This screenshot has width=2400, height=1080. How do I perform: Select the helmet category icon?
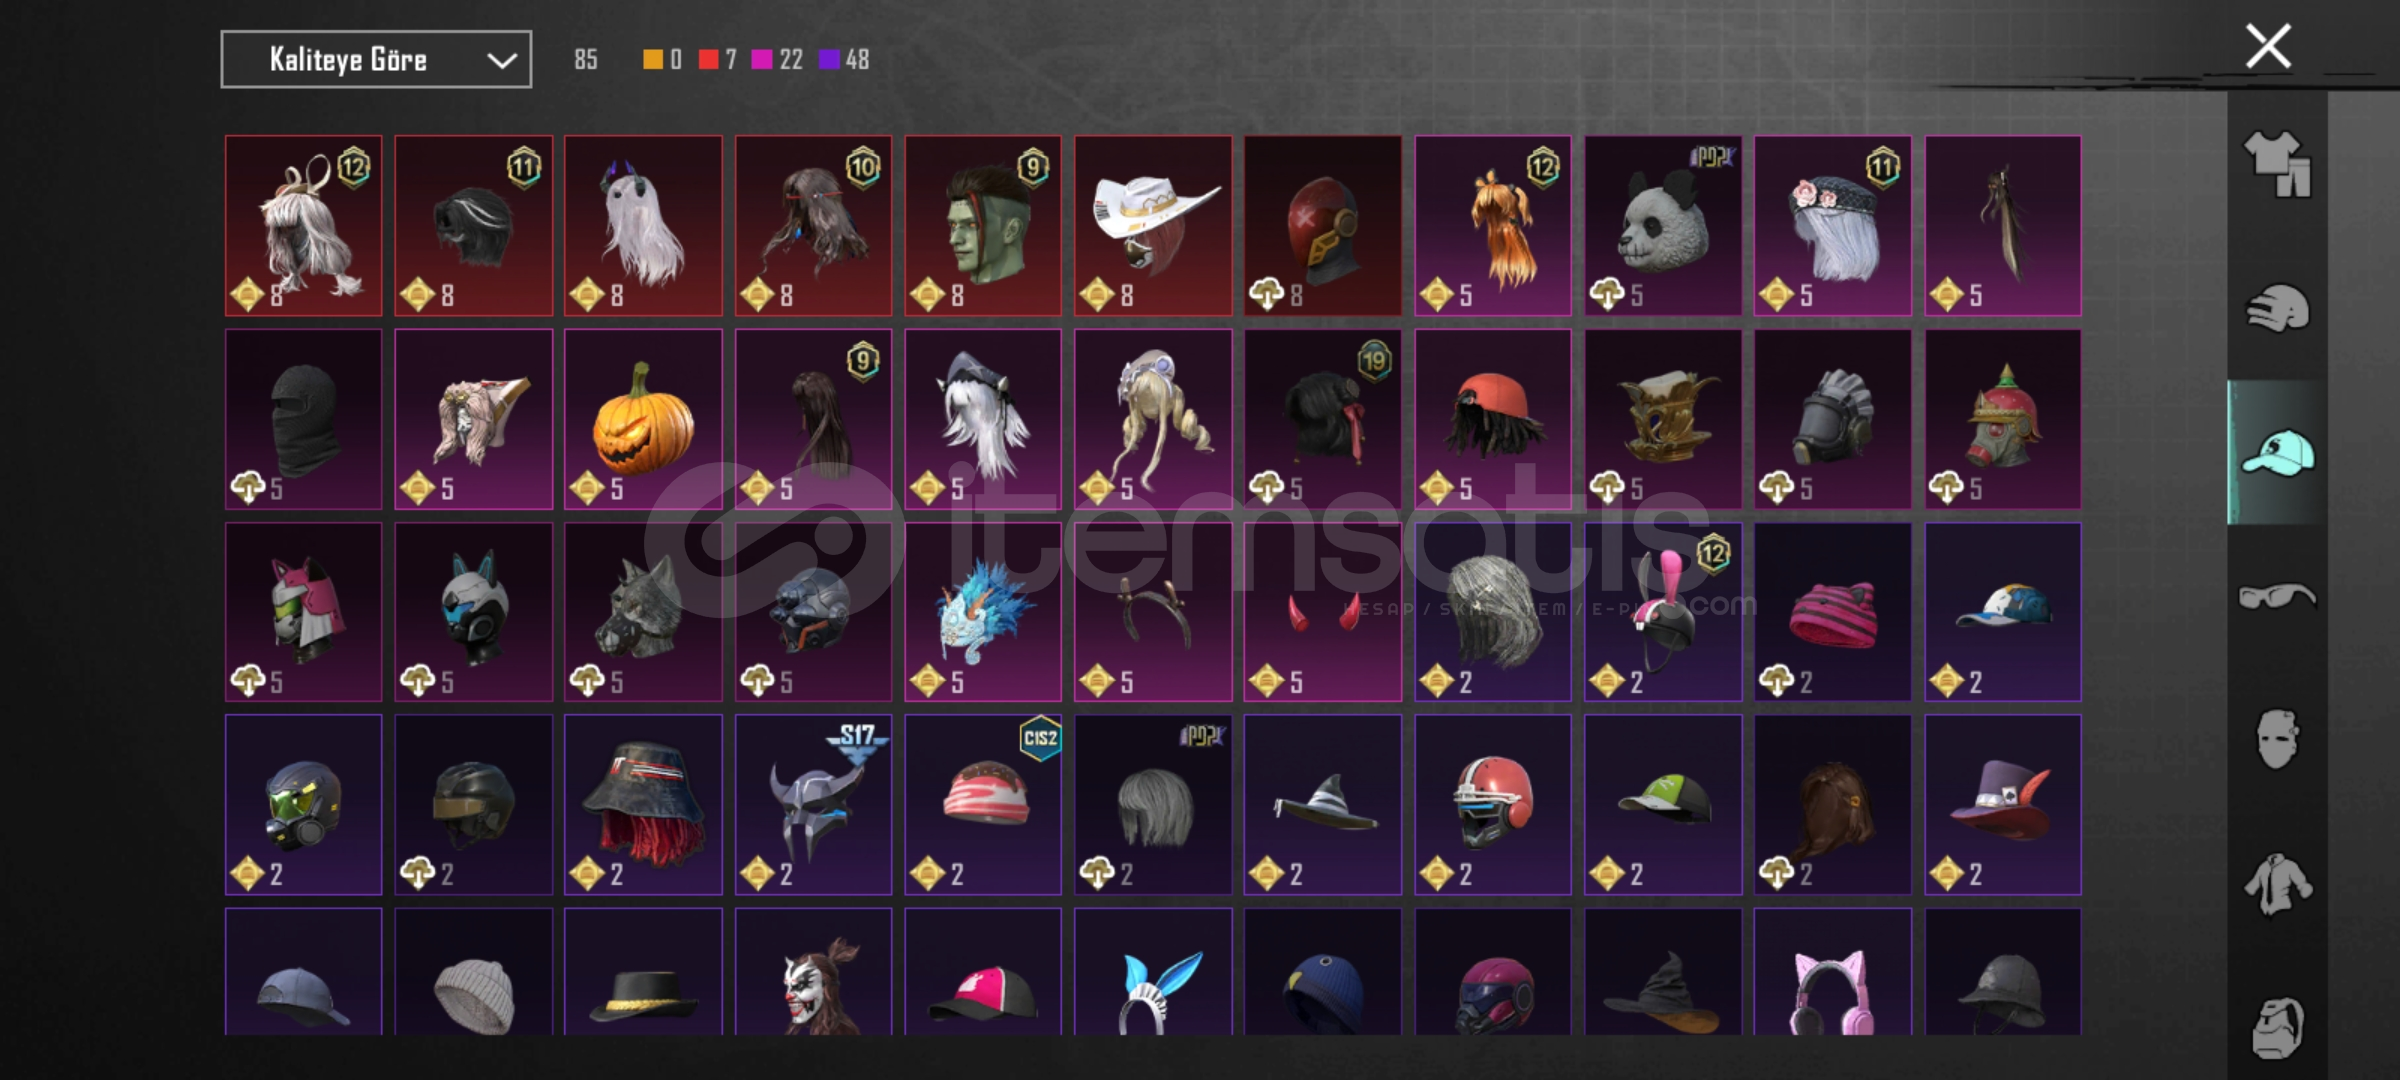(x=2277, y=308)
